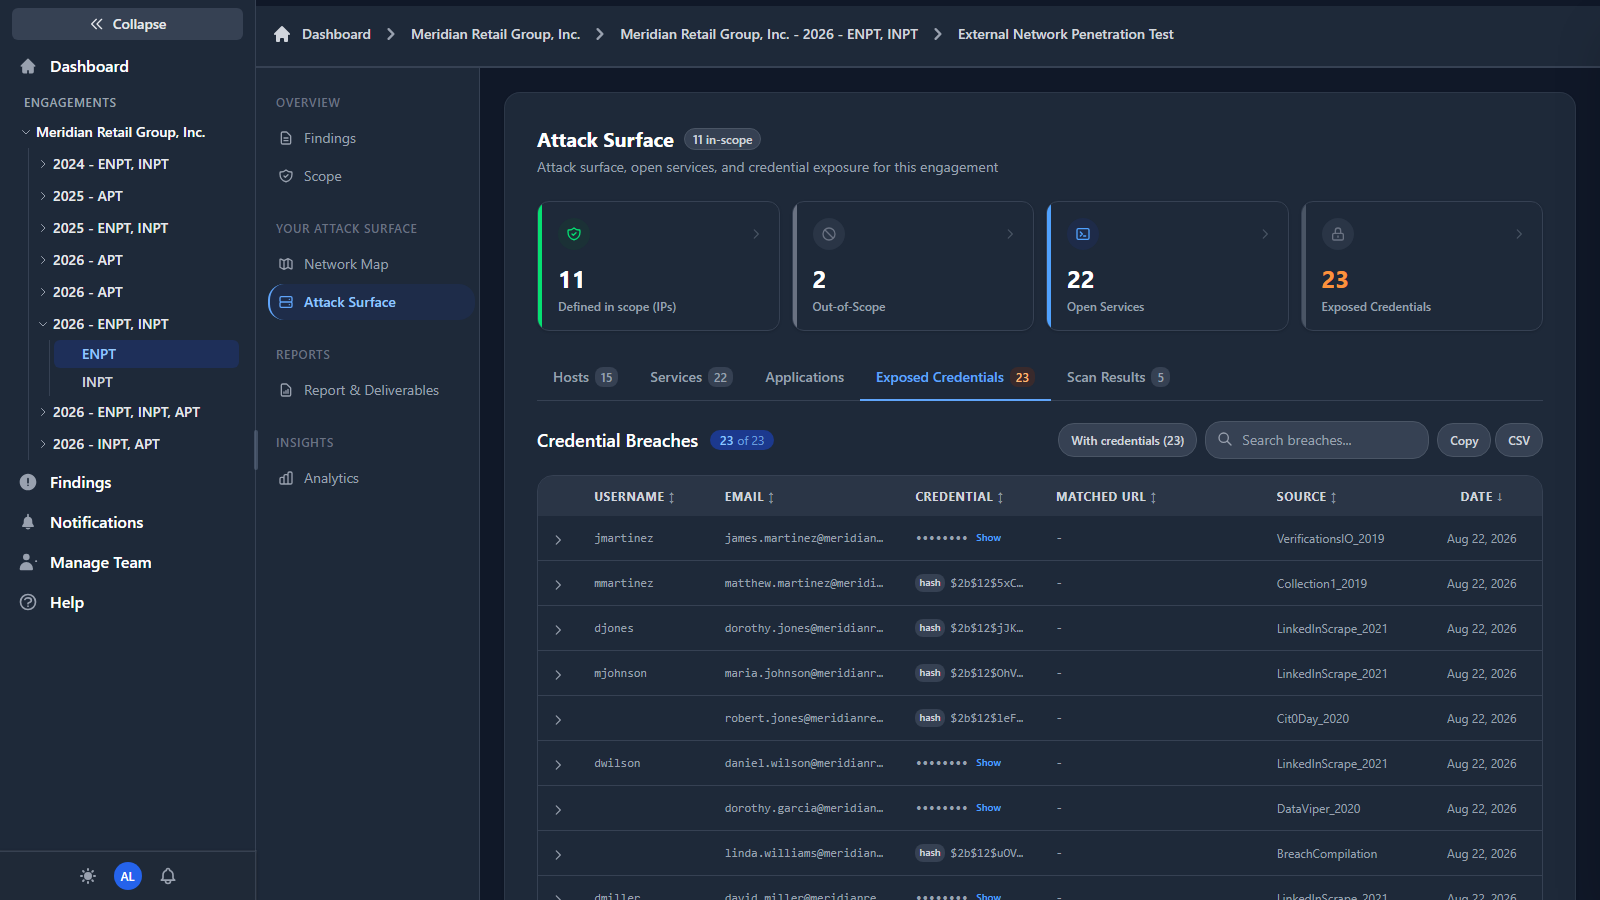1600x900 pixels.
Task: Expand the 2025 - ENPT, INPT engagement
Action: [x=43, y=228]
